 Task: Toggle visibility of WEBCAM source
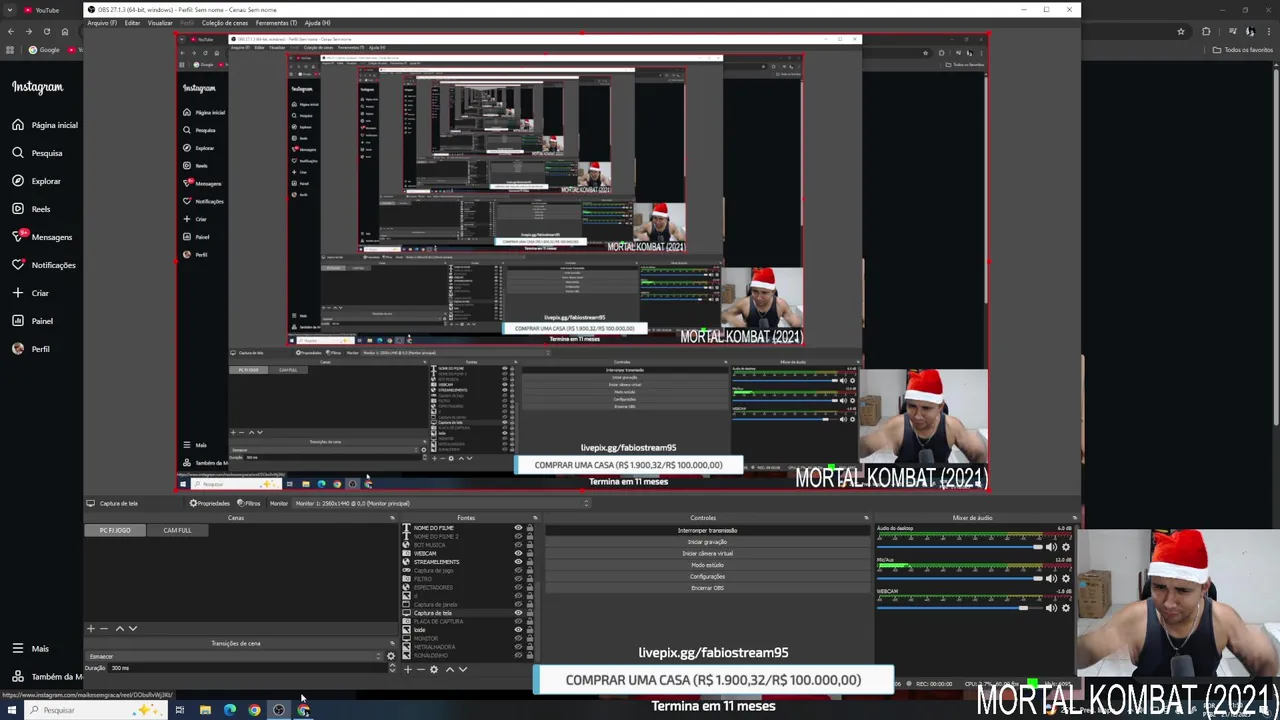518,553
